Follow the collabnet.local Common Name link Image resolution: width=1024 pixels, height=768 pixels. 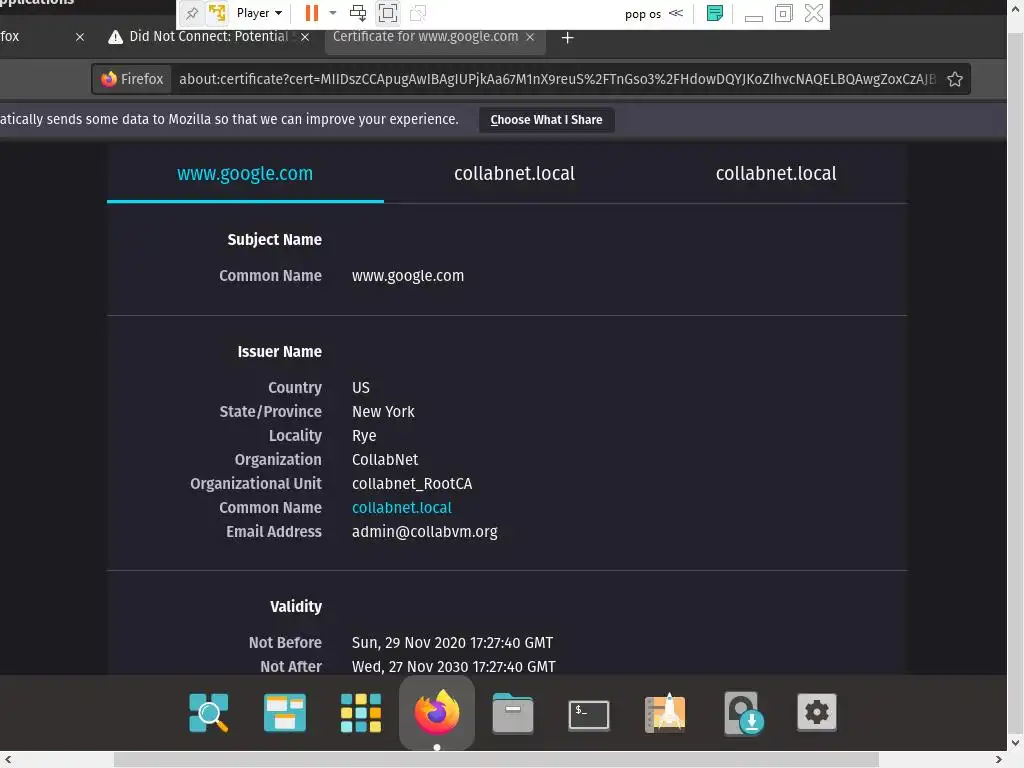click(402, 507)
